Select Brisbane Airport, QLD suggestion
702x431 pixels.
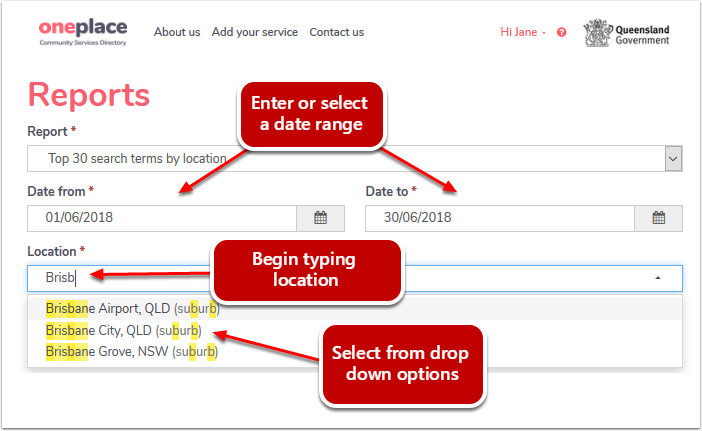(x=355, y=308)
